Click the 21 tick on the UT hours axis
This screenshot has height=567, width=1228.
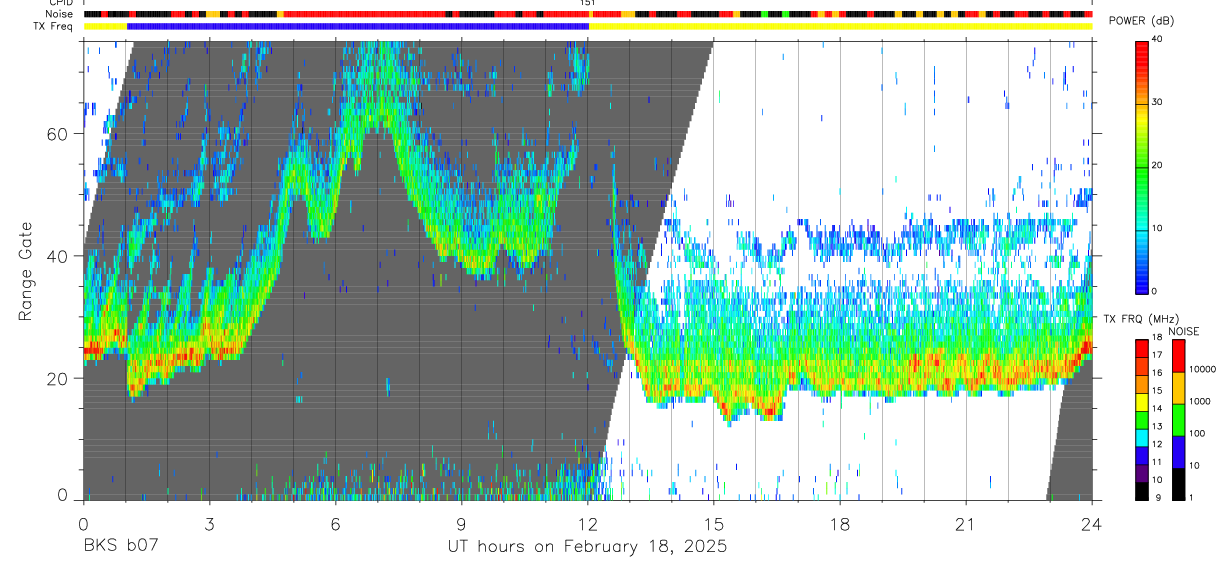click(x=966, y=524)
